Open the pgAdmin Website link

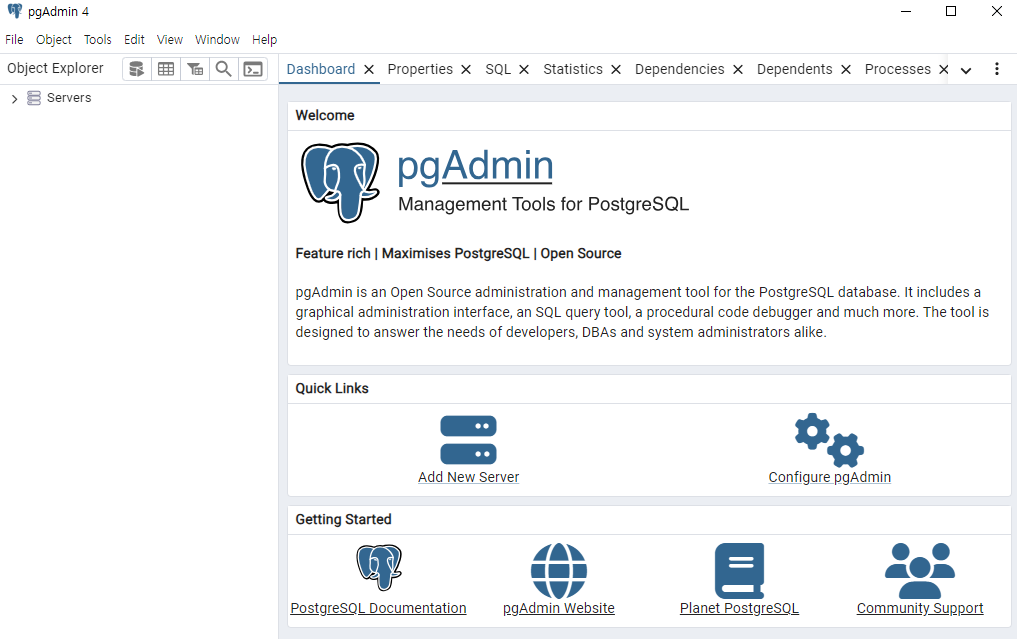558,608
